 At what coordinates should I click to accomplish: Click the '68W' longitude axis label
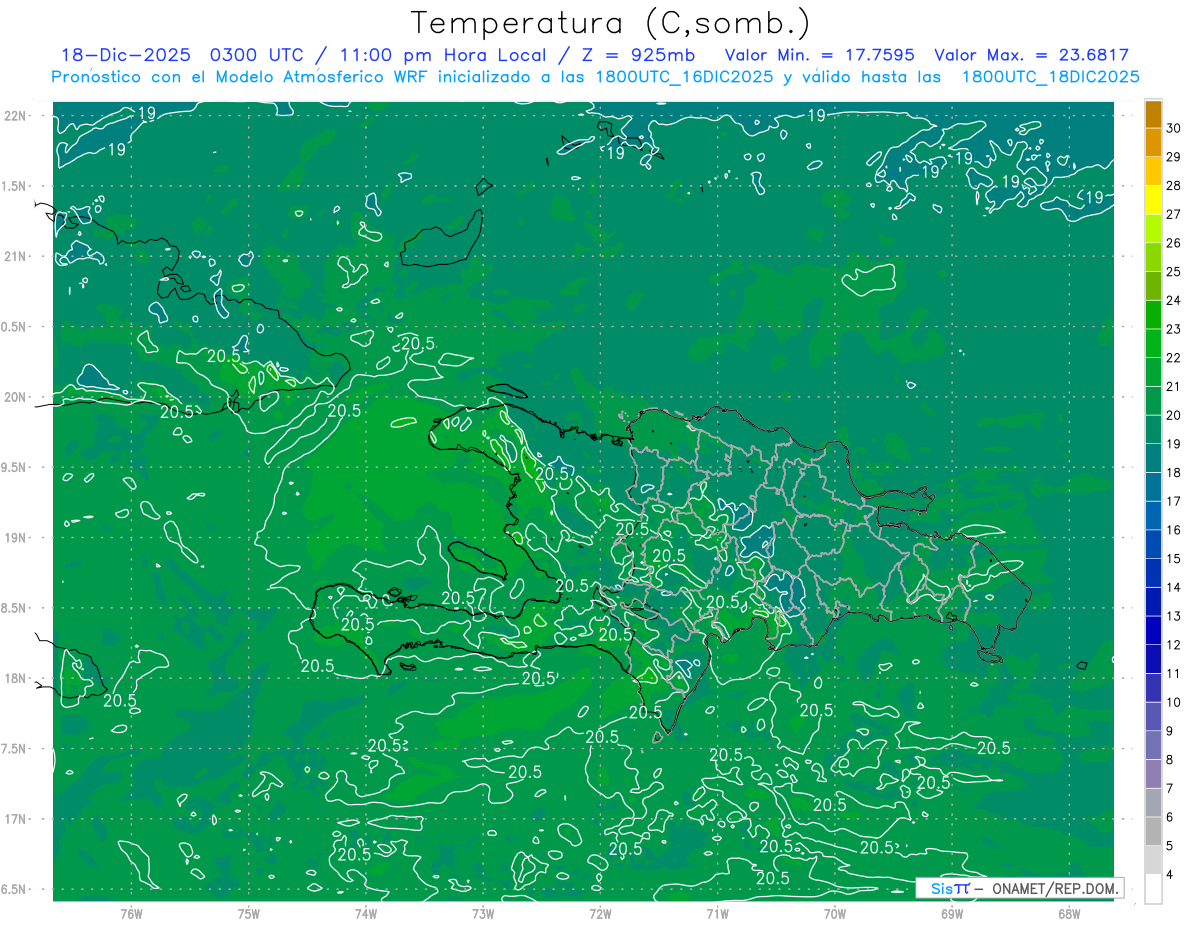1068,913
